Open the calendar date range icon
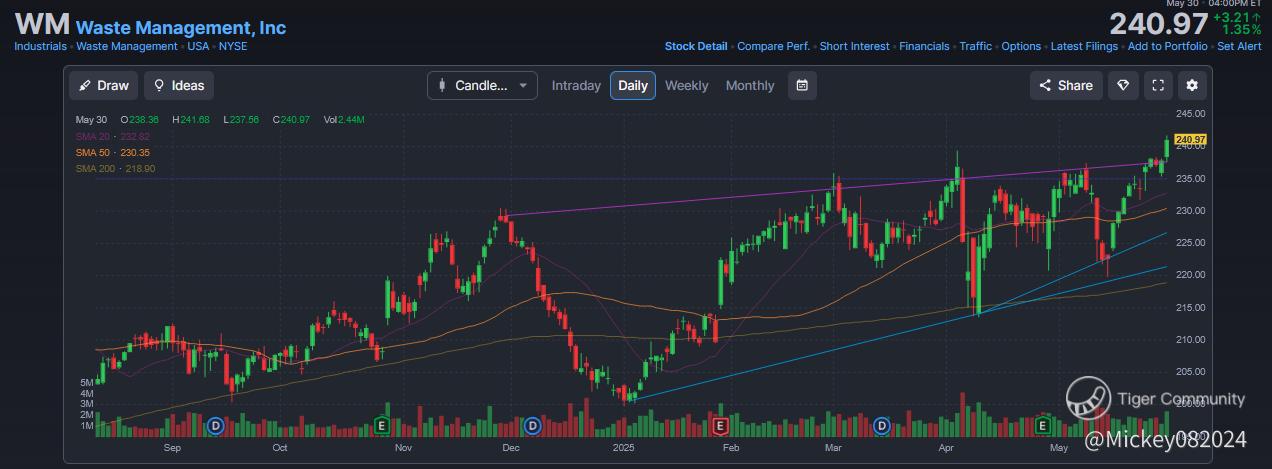1272x469 pixels. point(802,85)
